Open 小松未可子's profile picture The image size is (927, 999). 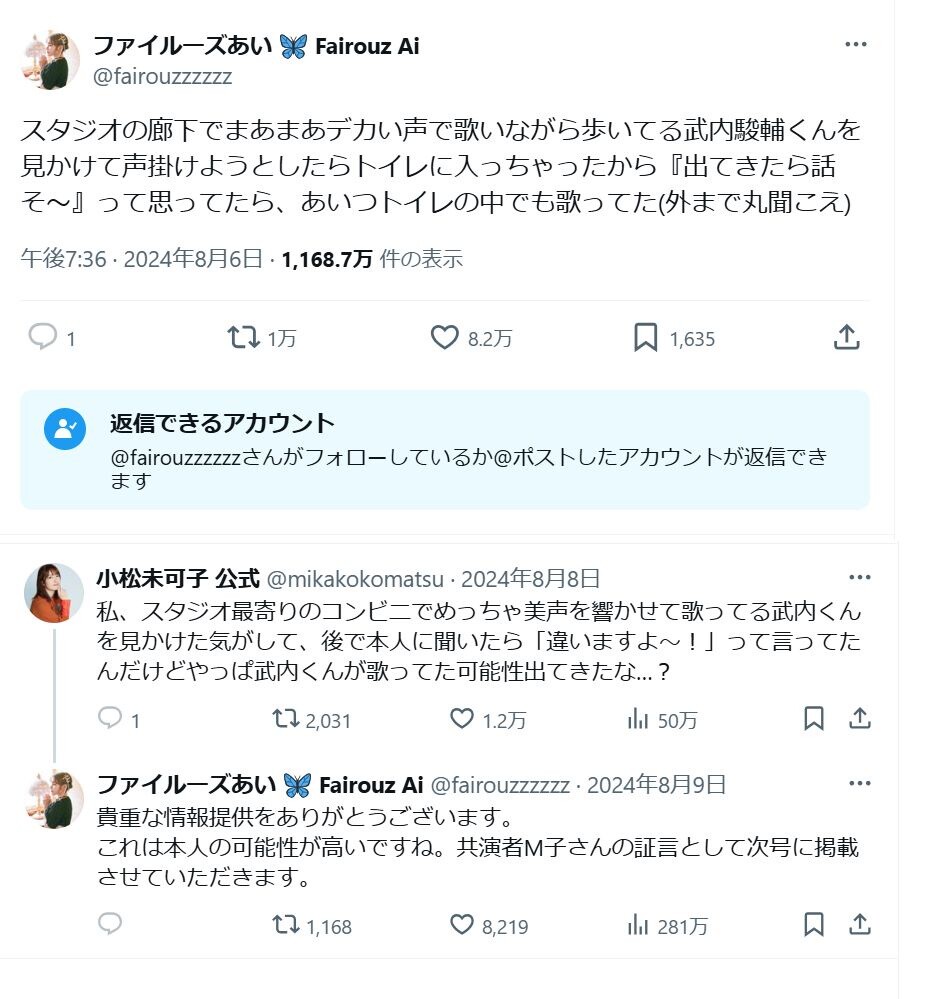[54, 593]
